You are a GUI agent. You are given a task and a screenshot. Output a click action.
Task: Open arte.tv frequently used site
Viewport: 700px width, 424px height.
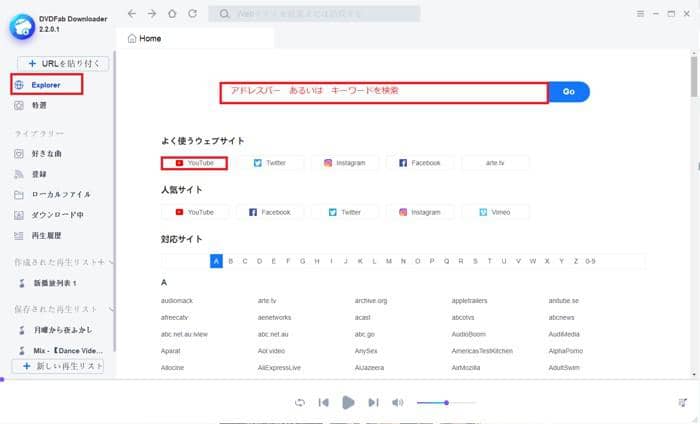coord(495,163)
